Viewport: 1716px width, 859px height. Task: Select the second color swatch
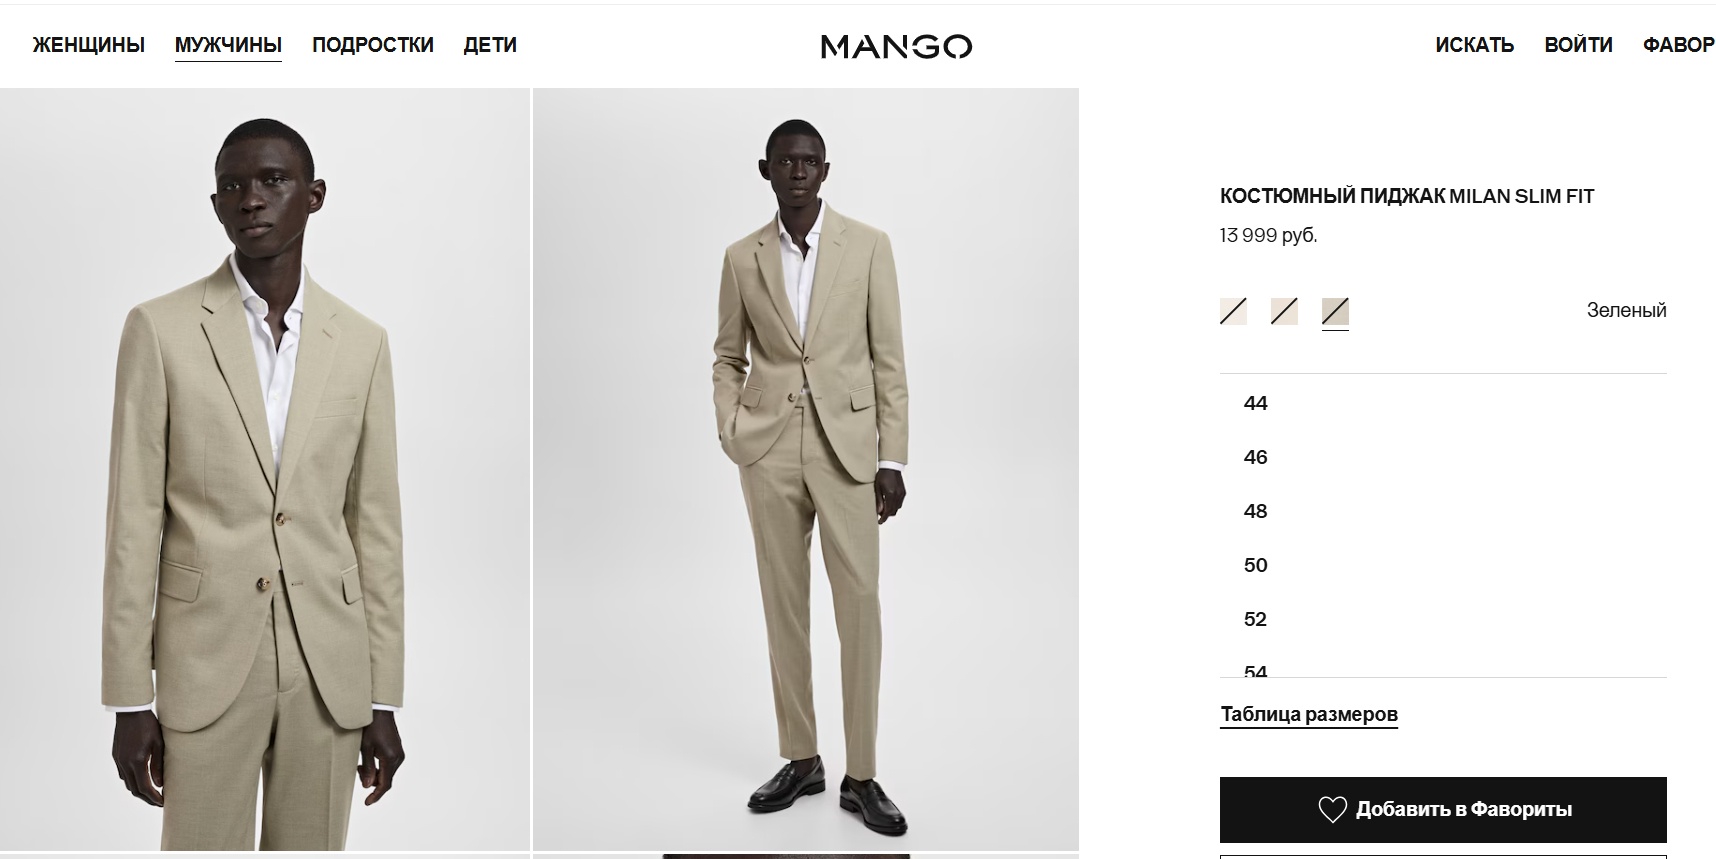1284,311
